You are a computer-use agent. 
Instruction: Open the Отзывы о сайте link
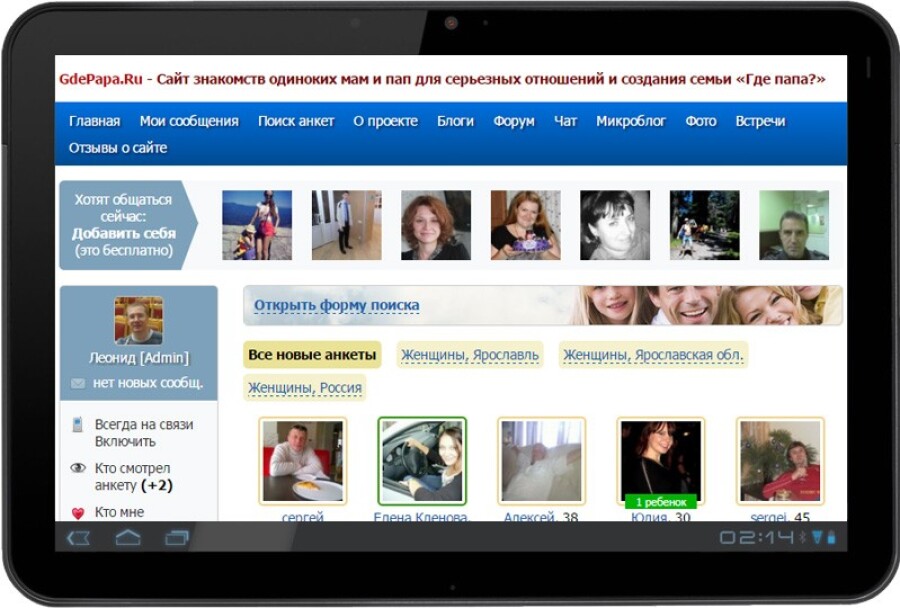click(x=118, y=148)
